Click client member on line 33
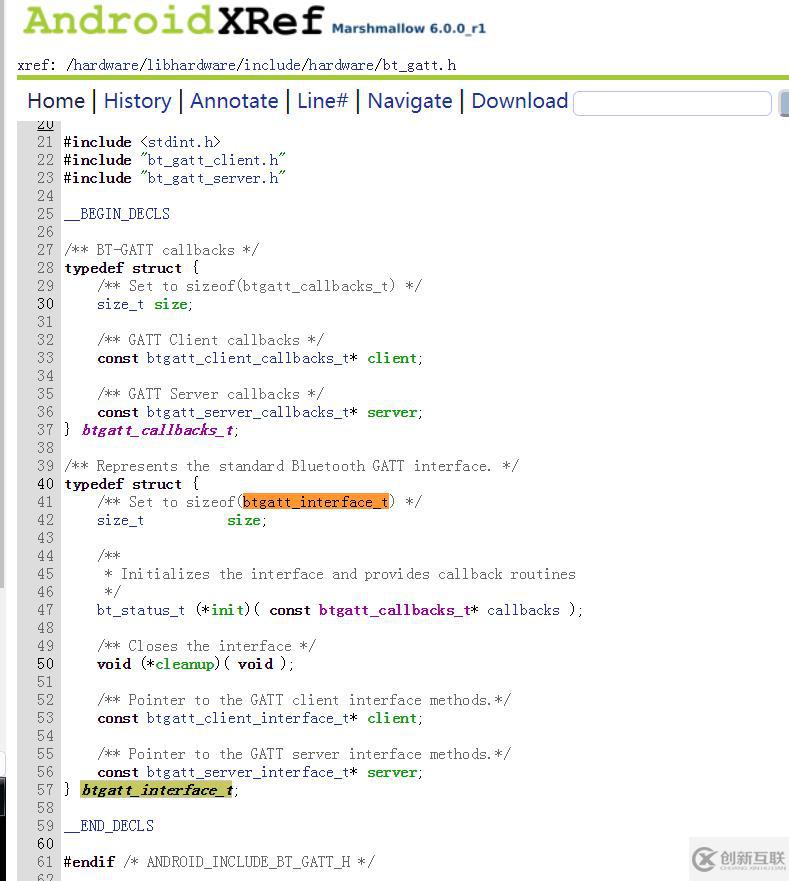 point(392,358)
